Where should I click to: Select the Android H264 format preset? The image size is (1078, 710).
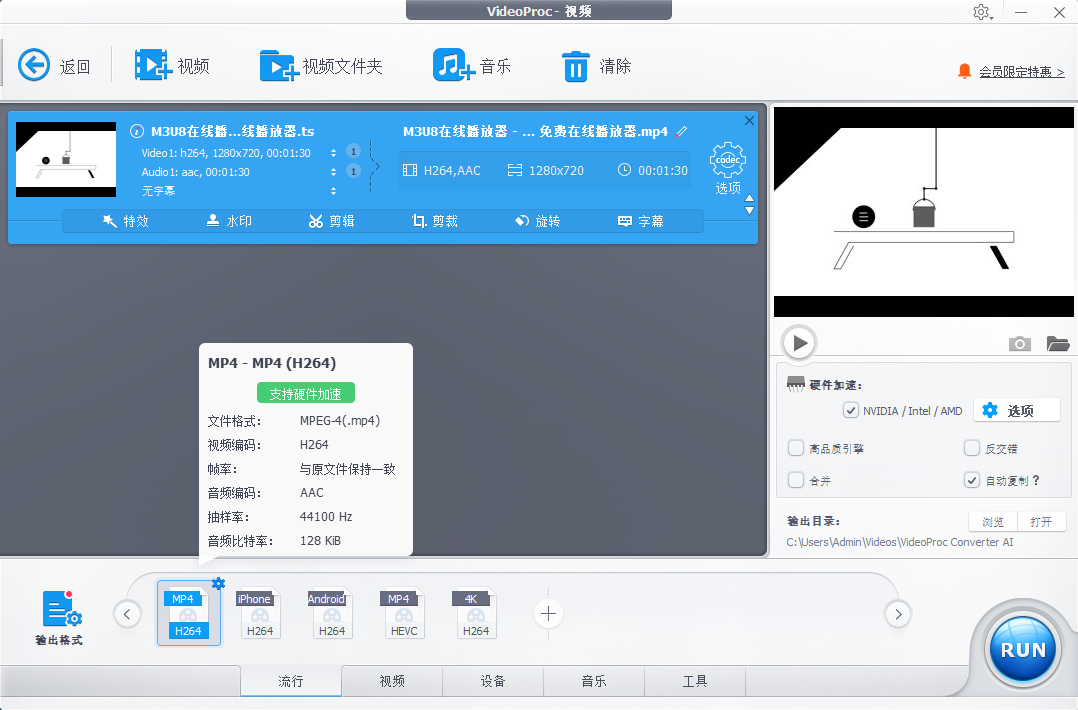click(x=331, y=614)
